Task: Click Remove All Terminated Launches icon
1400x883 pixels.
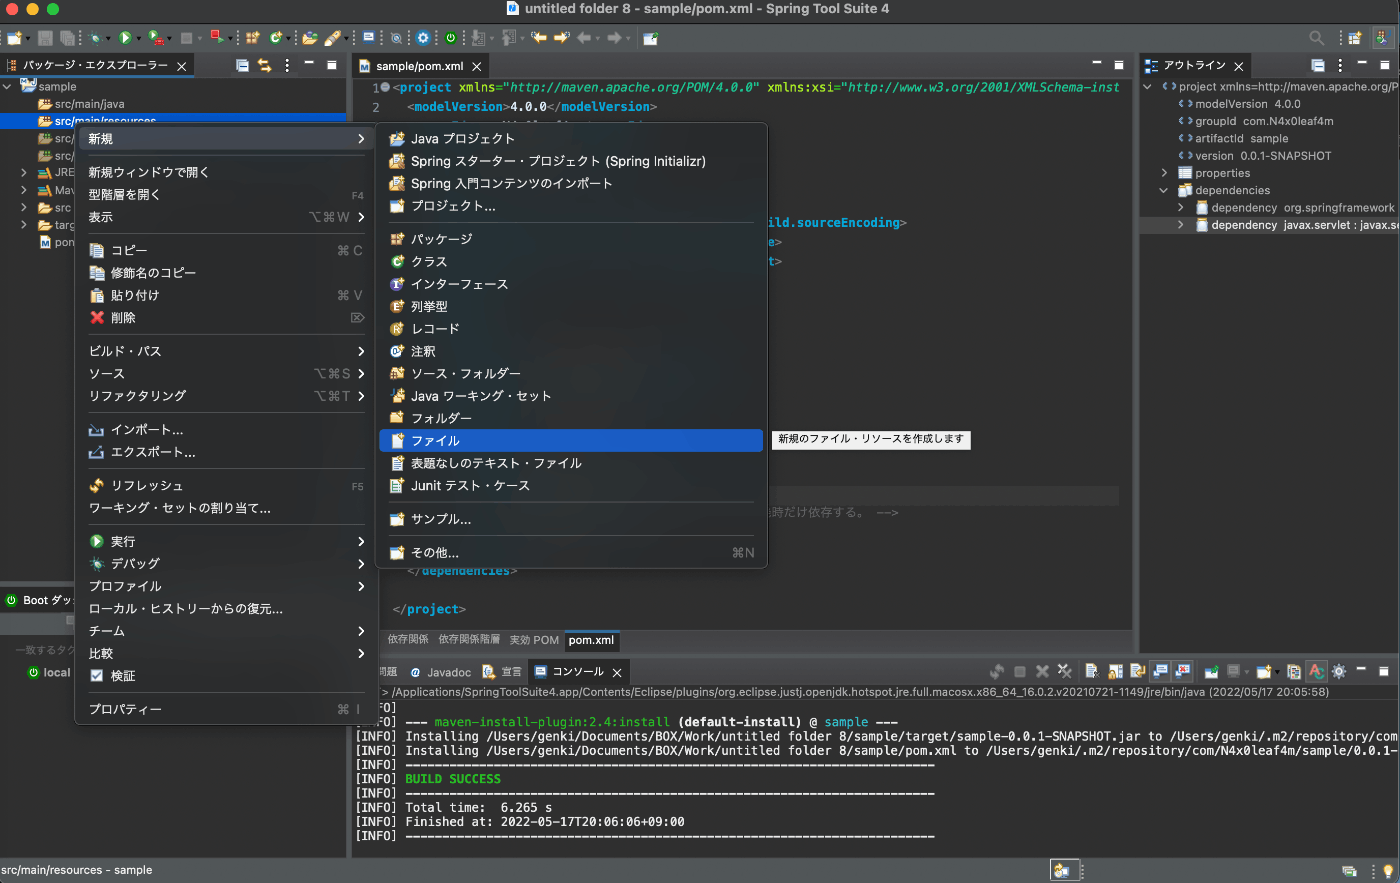Action: pos(1064,672)
